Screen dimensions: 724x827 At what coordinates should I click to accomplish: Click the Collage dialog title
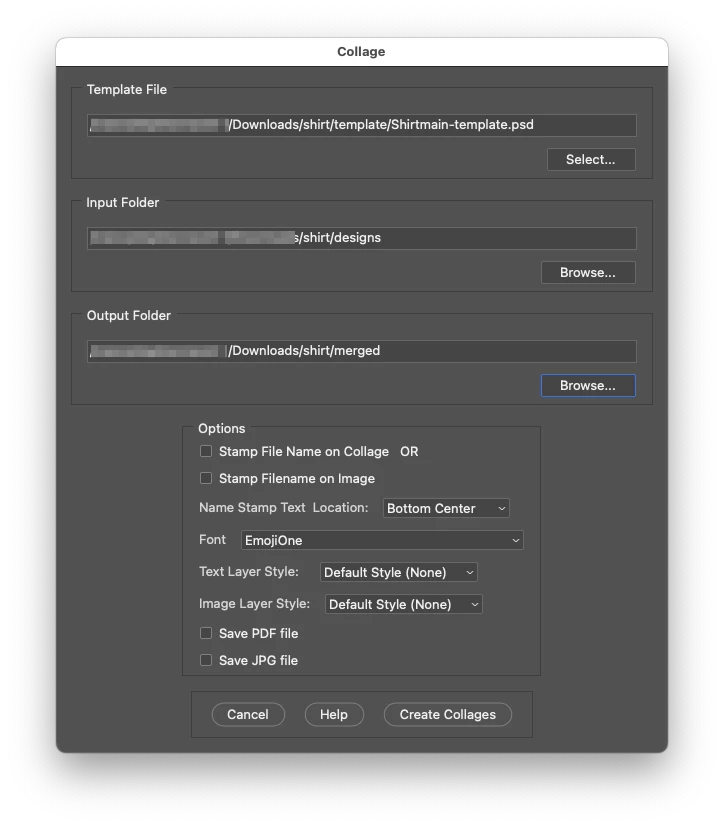pyautogui.click(x=361, y=52)
